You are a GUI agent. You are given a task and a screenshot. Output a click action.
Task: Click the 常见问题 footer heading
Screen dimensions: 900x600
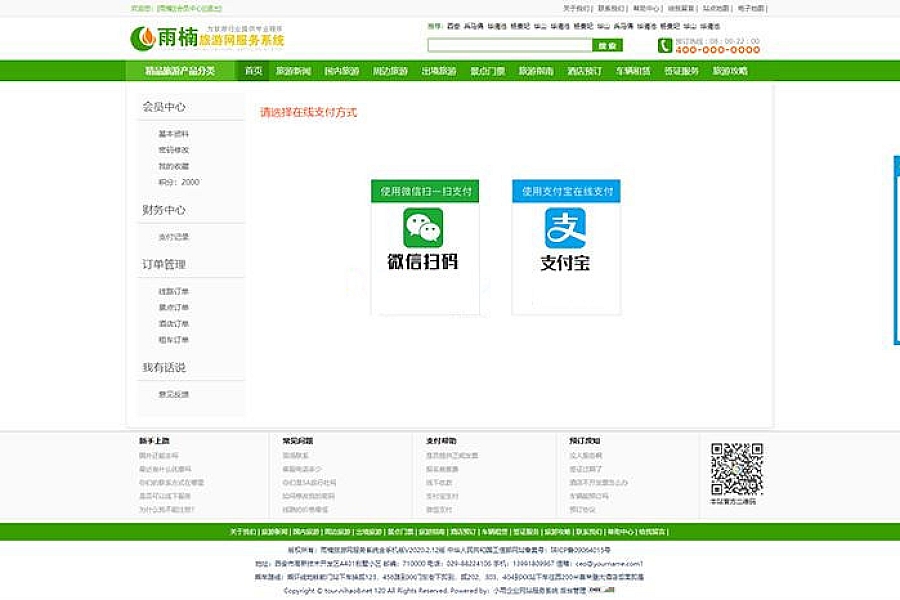pos(297,441)
